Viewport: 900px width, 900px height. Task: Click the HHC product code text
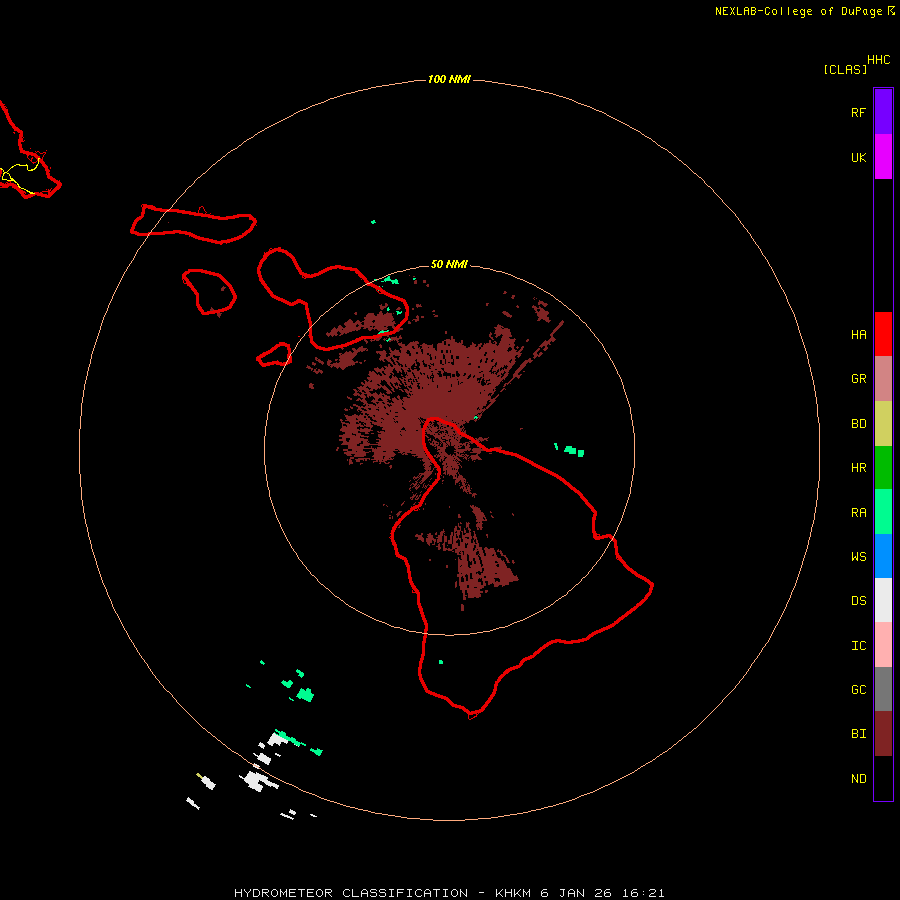point(878,60)
